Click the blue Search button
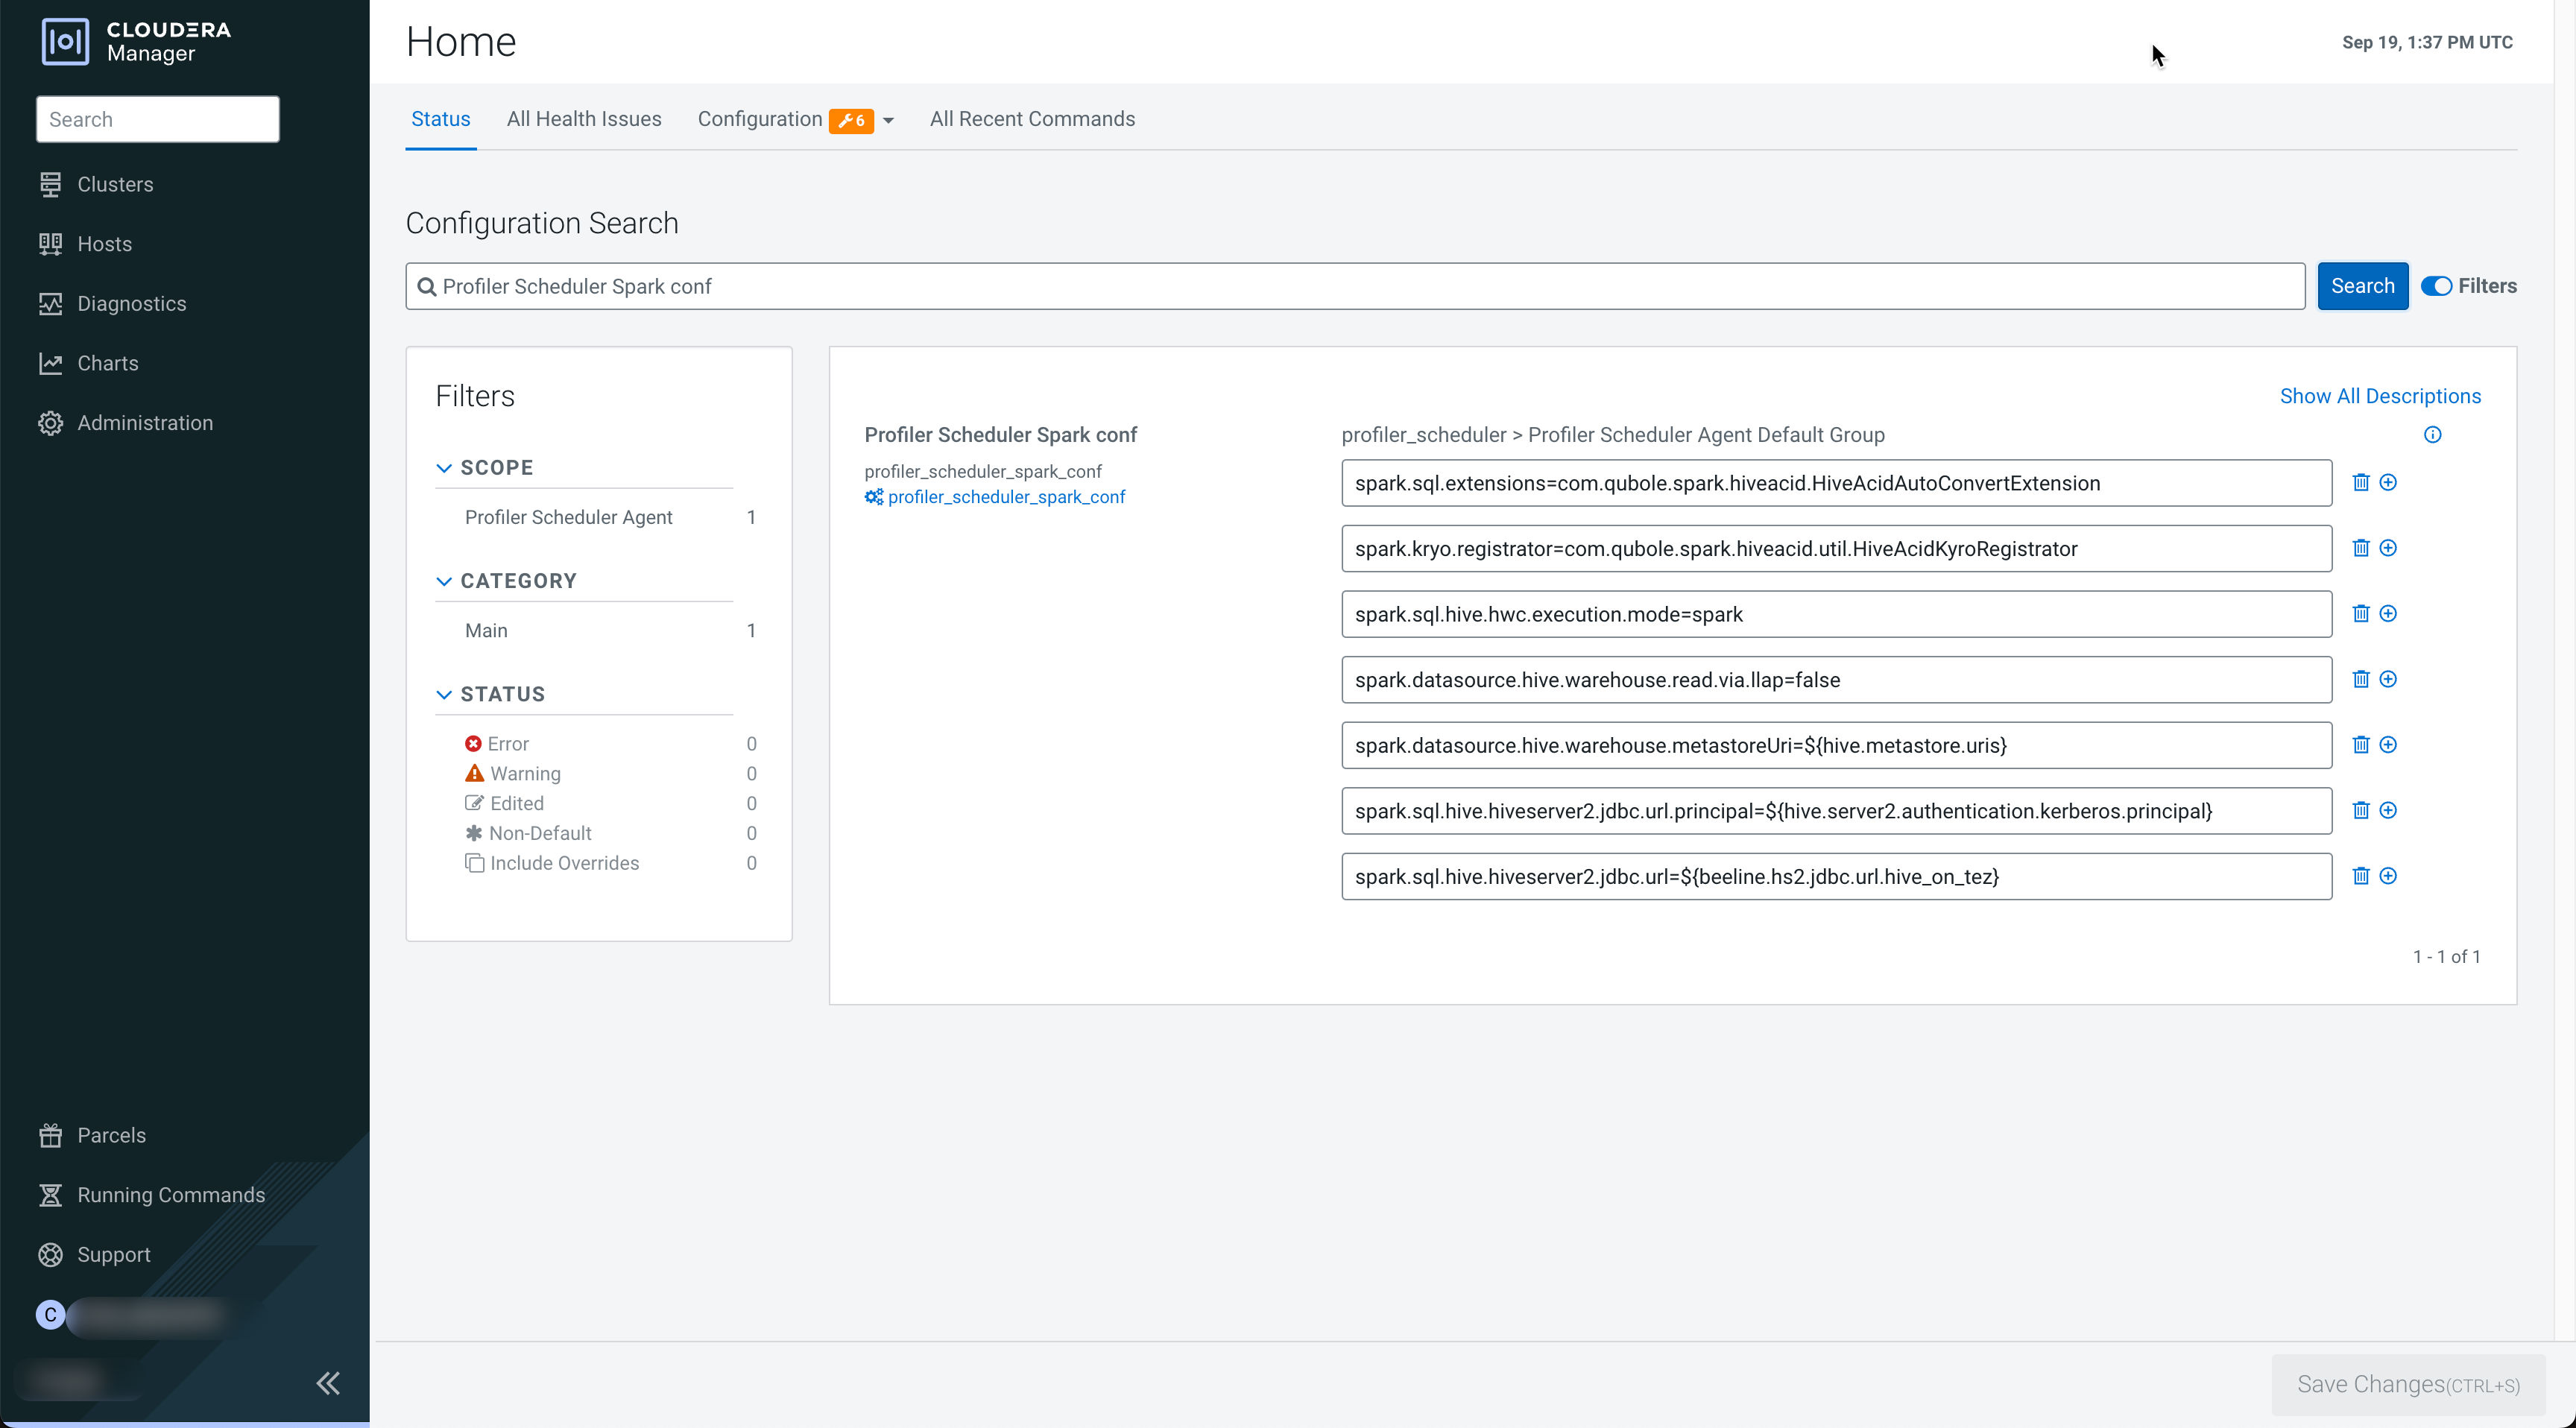Viewport: 2576px width, 1428px height. (x=2361, y=286)
